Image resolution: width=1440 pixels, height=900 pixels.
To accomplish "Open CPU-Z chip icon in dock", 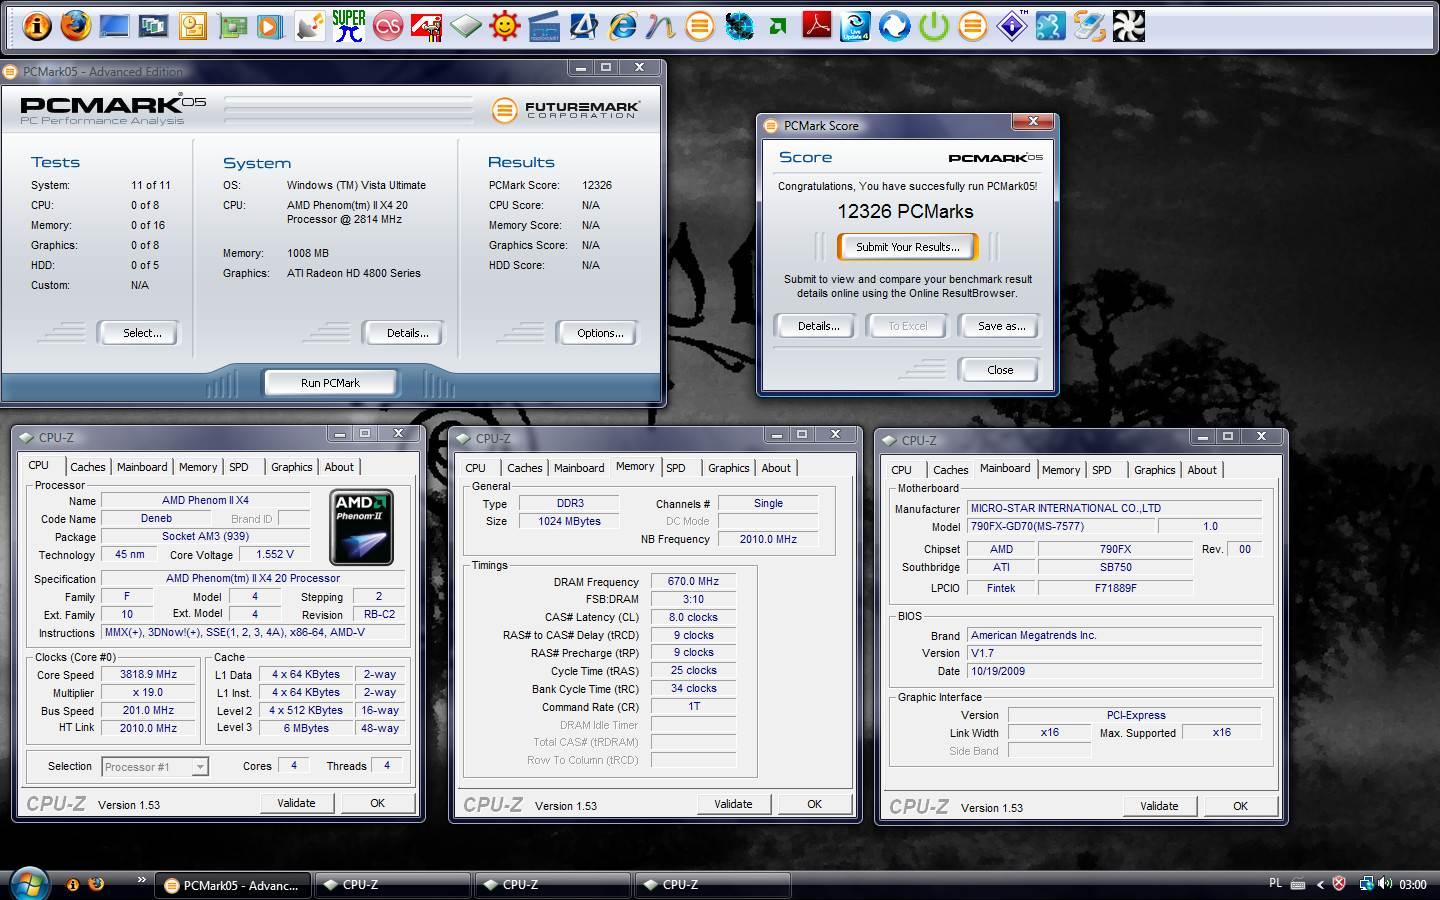I will 466,26.
